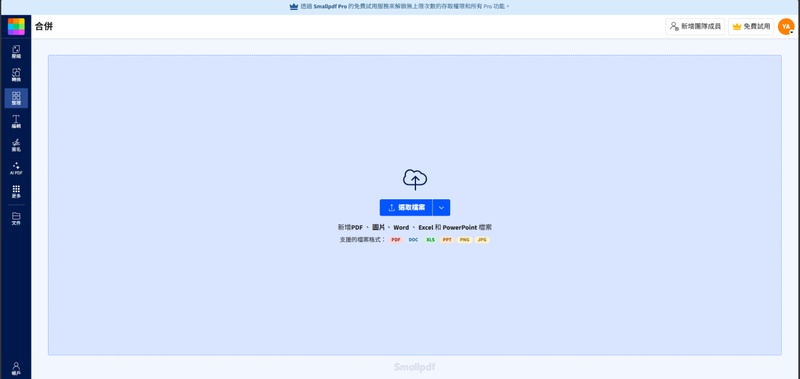800x379 pixels.
Task: Click the Smallpdf Pro banner text
Action: pos(405,7)
